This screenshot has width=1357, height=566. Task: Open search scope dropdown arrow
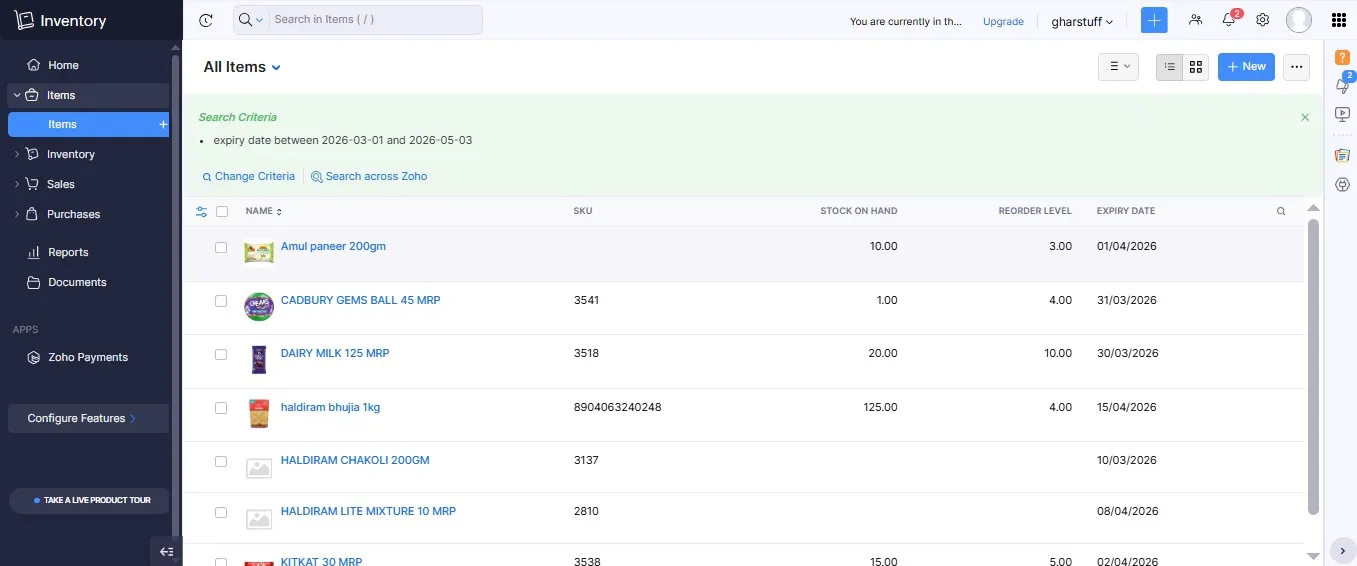(x=260, y=20)
